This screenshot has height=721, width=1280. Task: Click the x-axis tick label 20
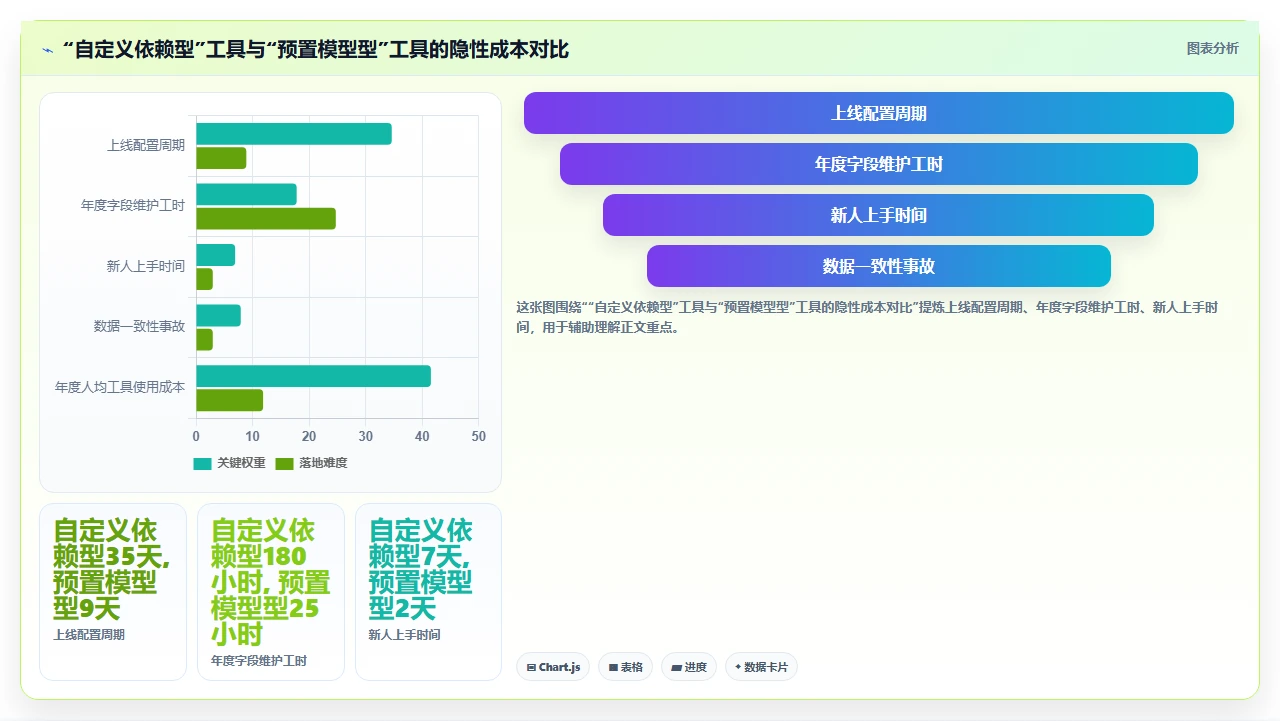[309, 436]
